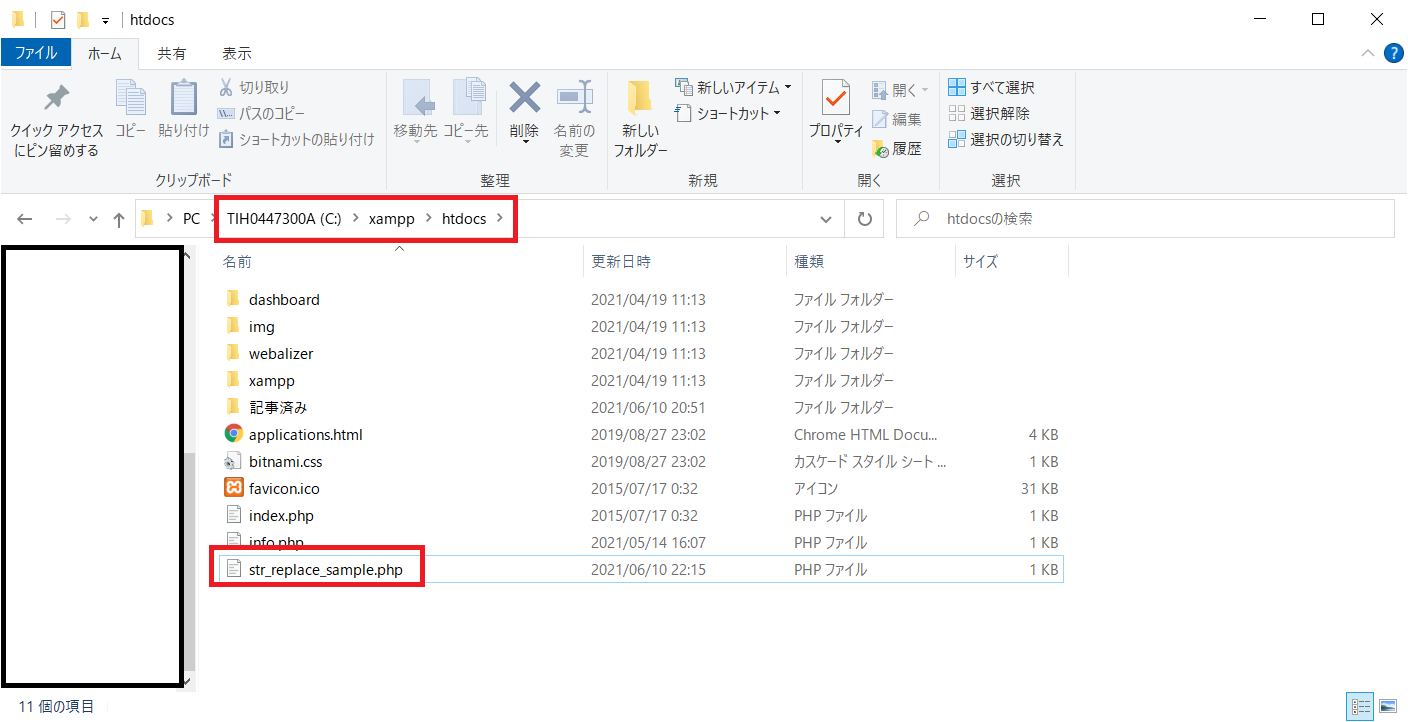Open the File tab
This screenshot has height=722, width=1408.
coord(36,53)
